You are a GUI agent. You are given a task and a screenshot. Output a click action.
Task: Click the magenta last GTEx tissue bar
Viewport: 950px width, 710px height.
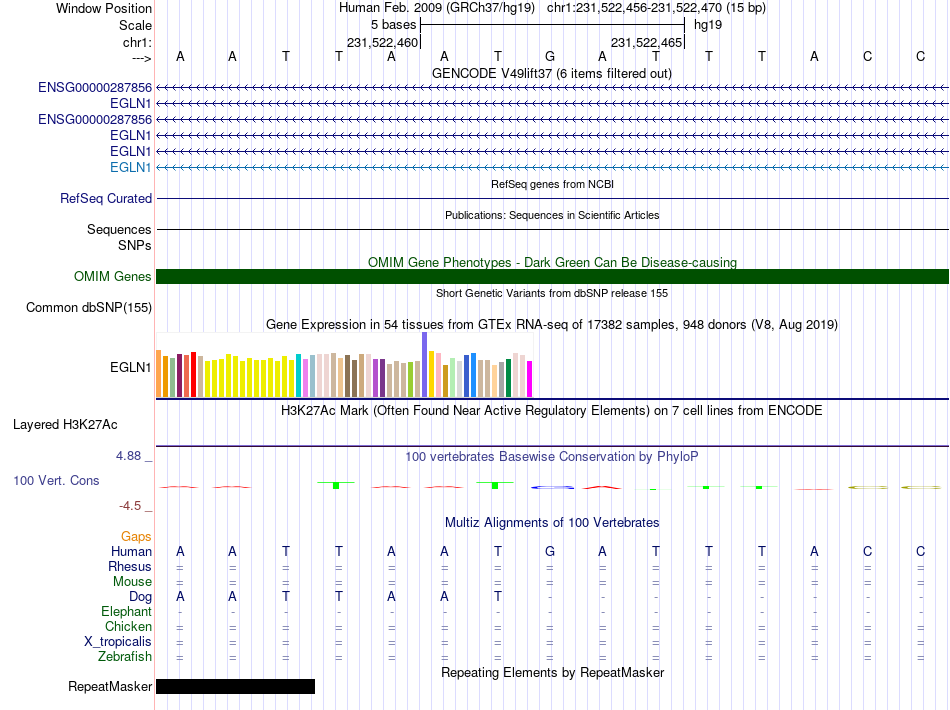pos(530,379)
